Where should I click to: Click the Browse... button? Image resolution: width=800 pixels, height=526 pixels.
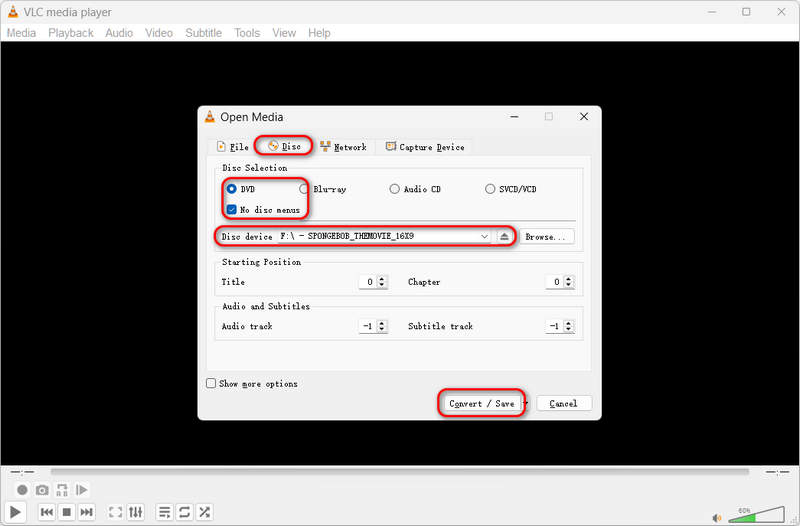point(546,237)
